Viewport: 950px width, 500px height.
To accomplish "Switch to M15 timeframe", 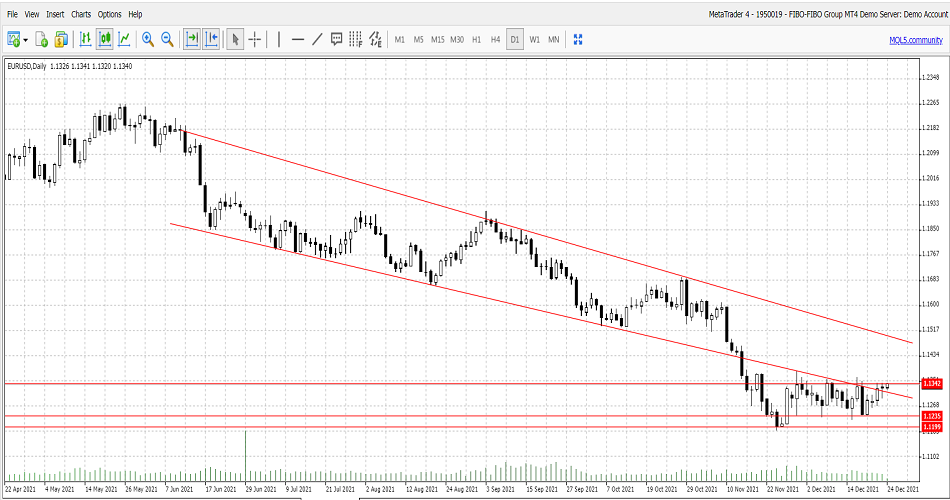I will click(437, 39).
